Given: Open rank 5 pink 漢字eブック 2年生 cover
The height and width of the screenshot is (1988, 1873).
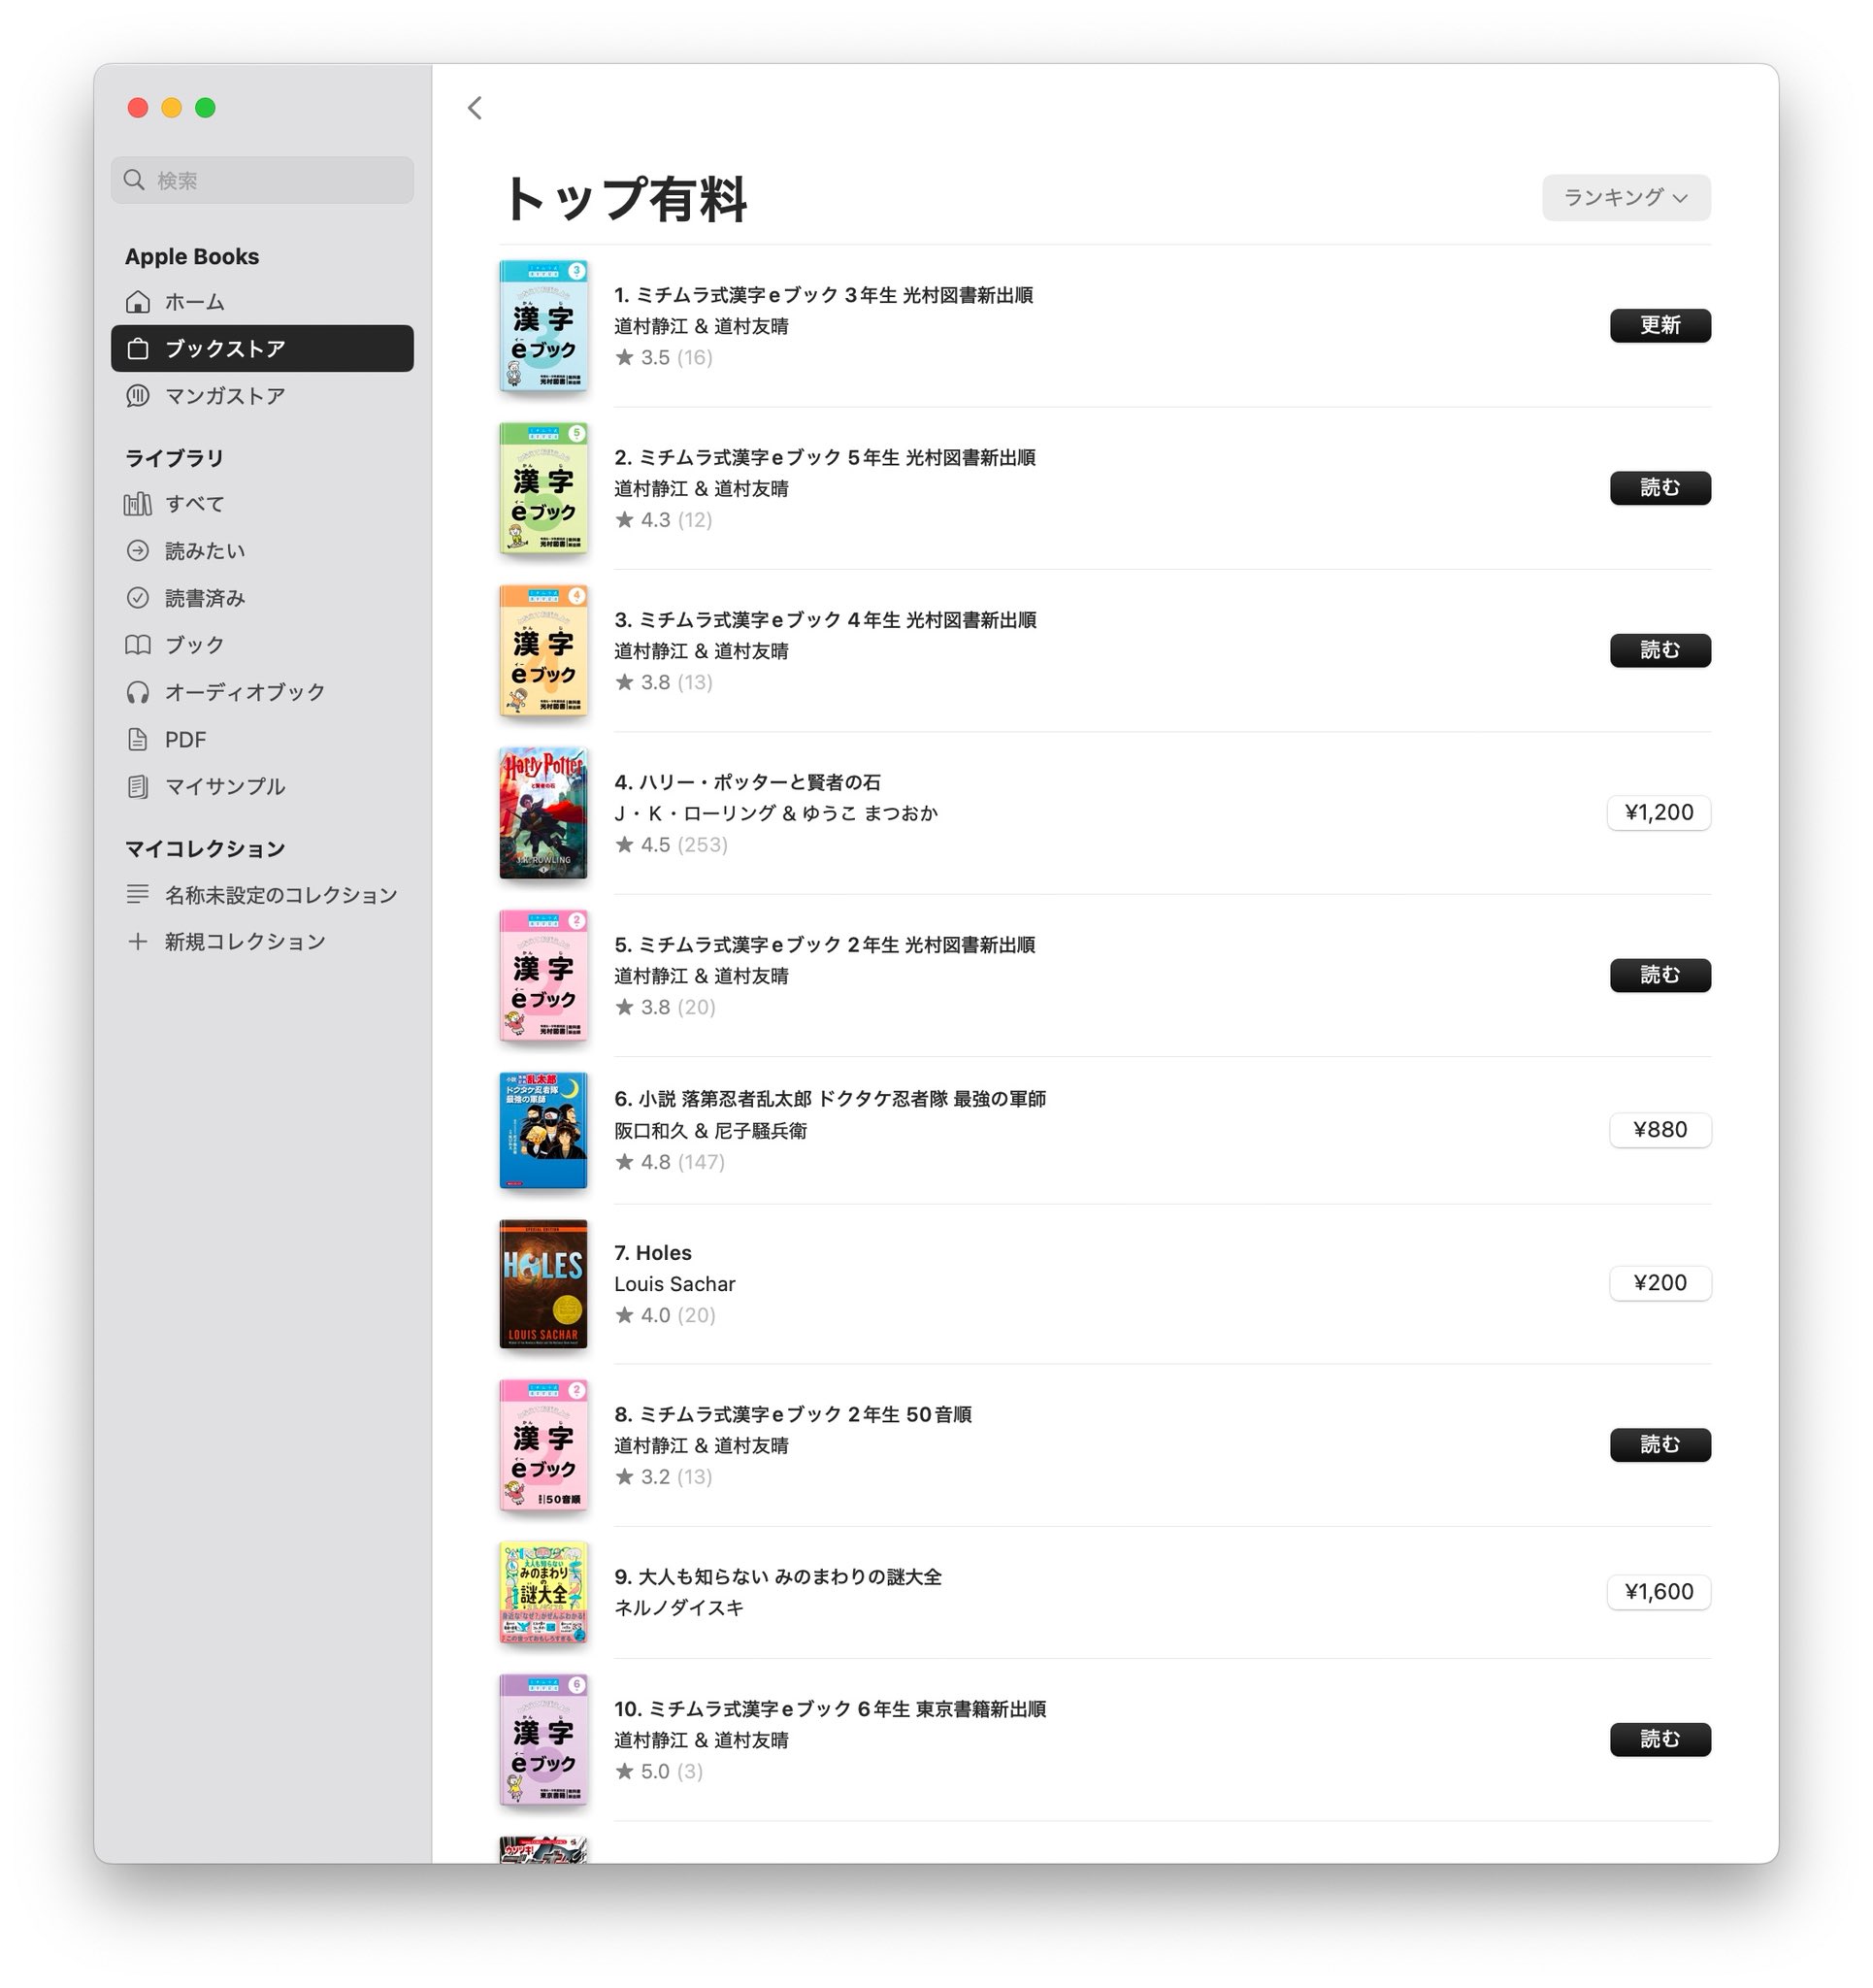Looking at the screenshot, I should coord(543,976).
